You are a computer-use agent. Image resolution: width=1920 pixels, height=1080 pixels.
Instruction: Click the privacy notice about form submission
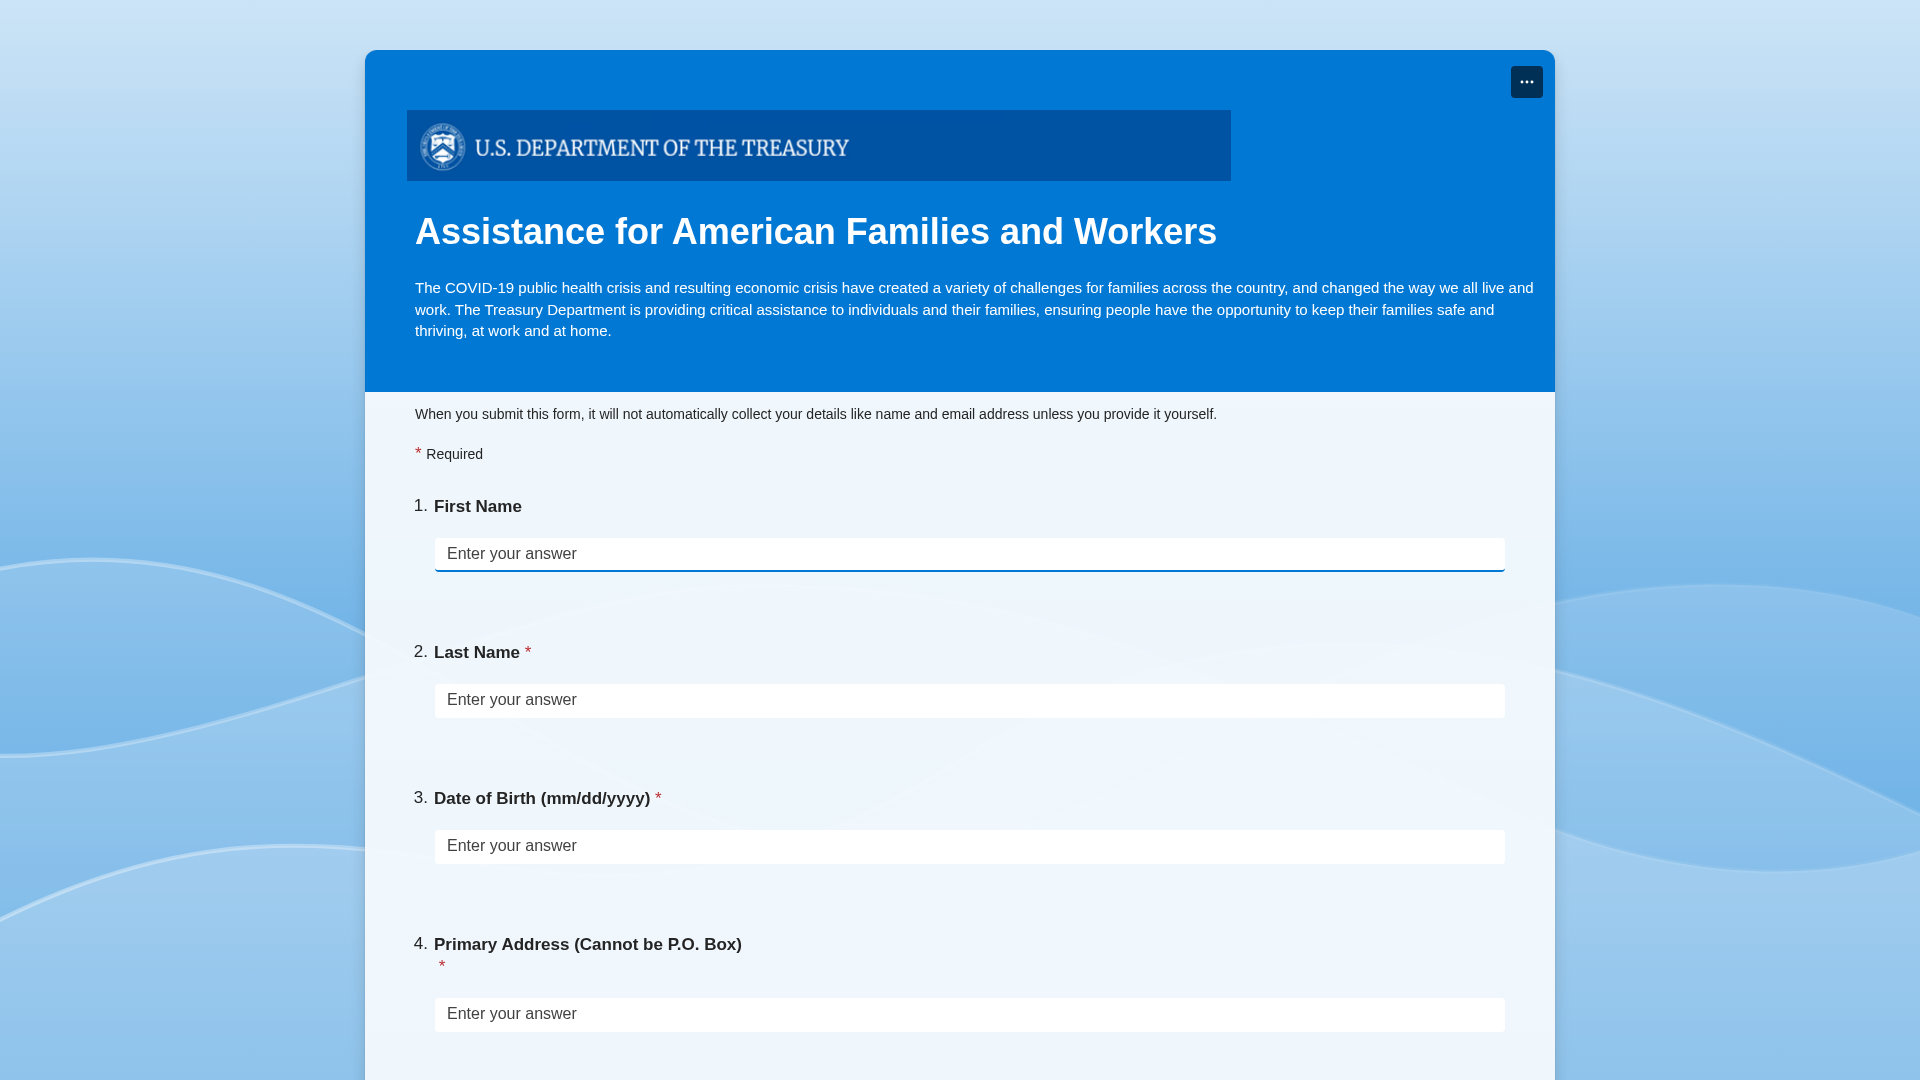coord(815,414)
